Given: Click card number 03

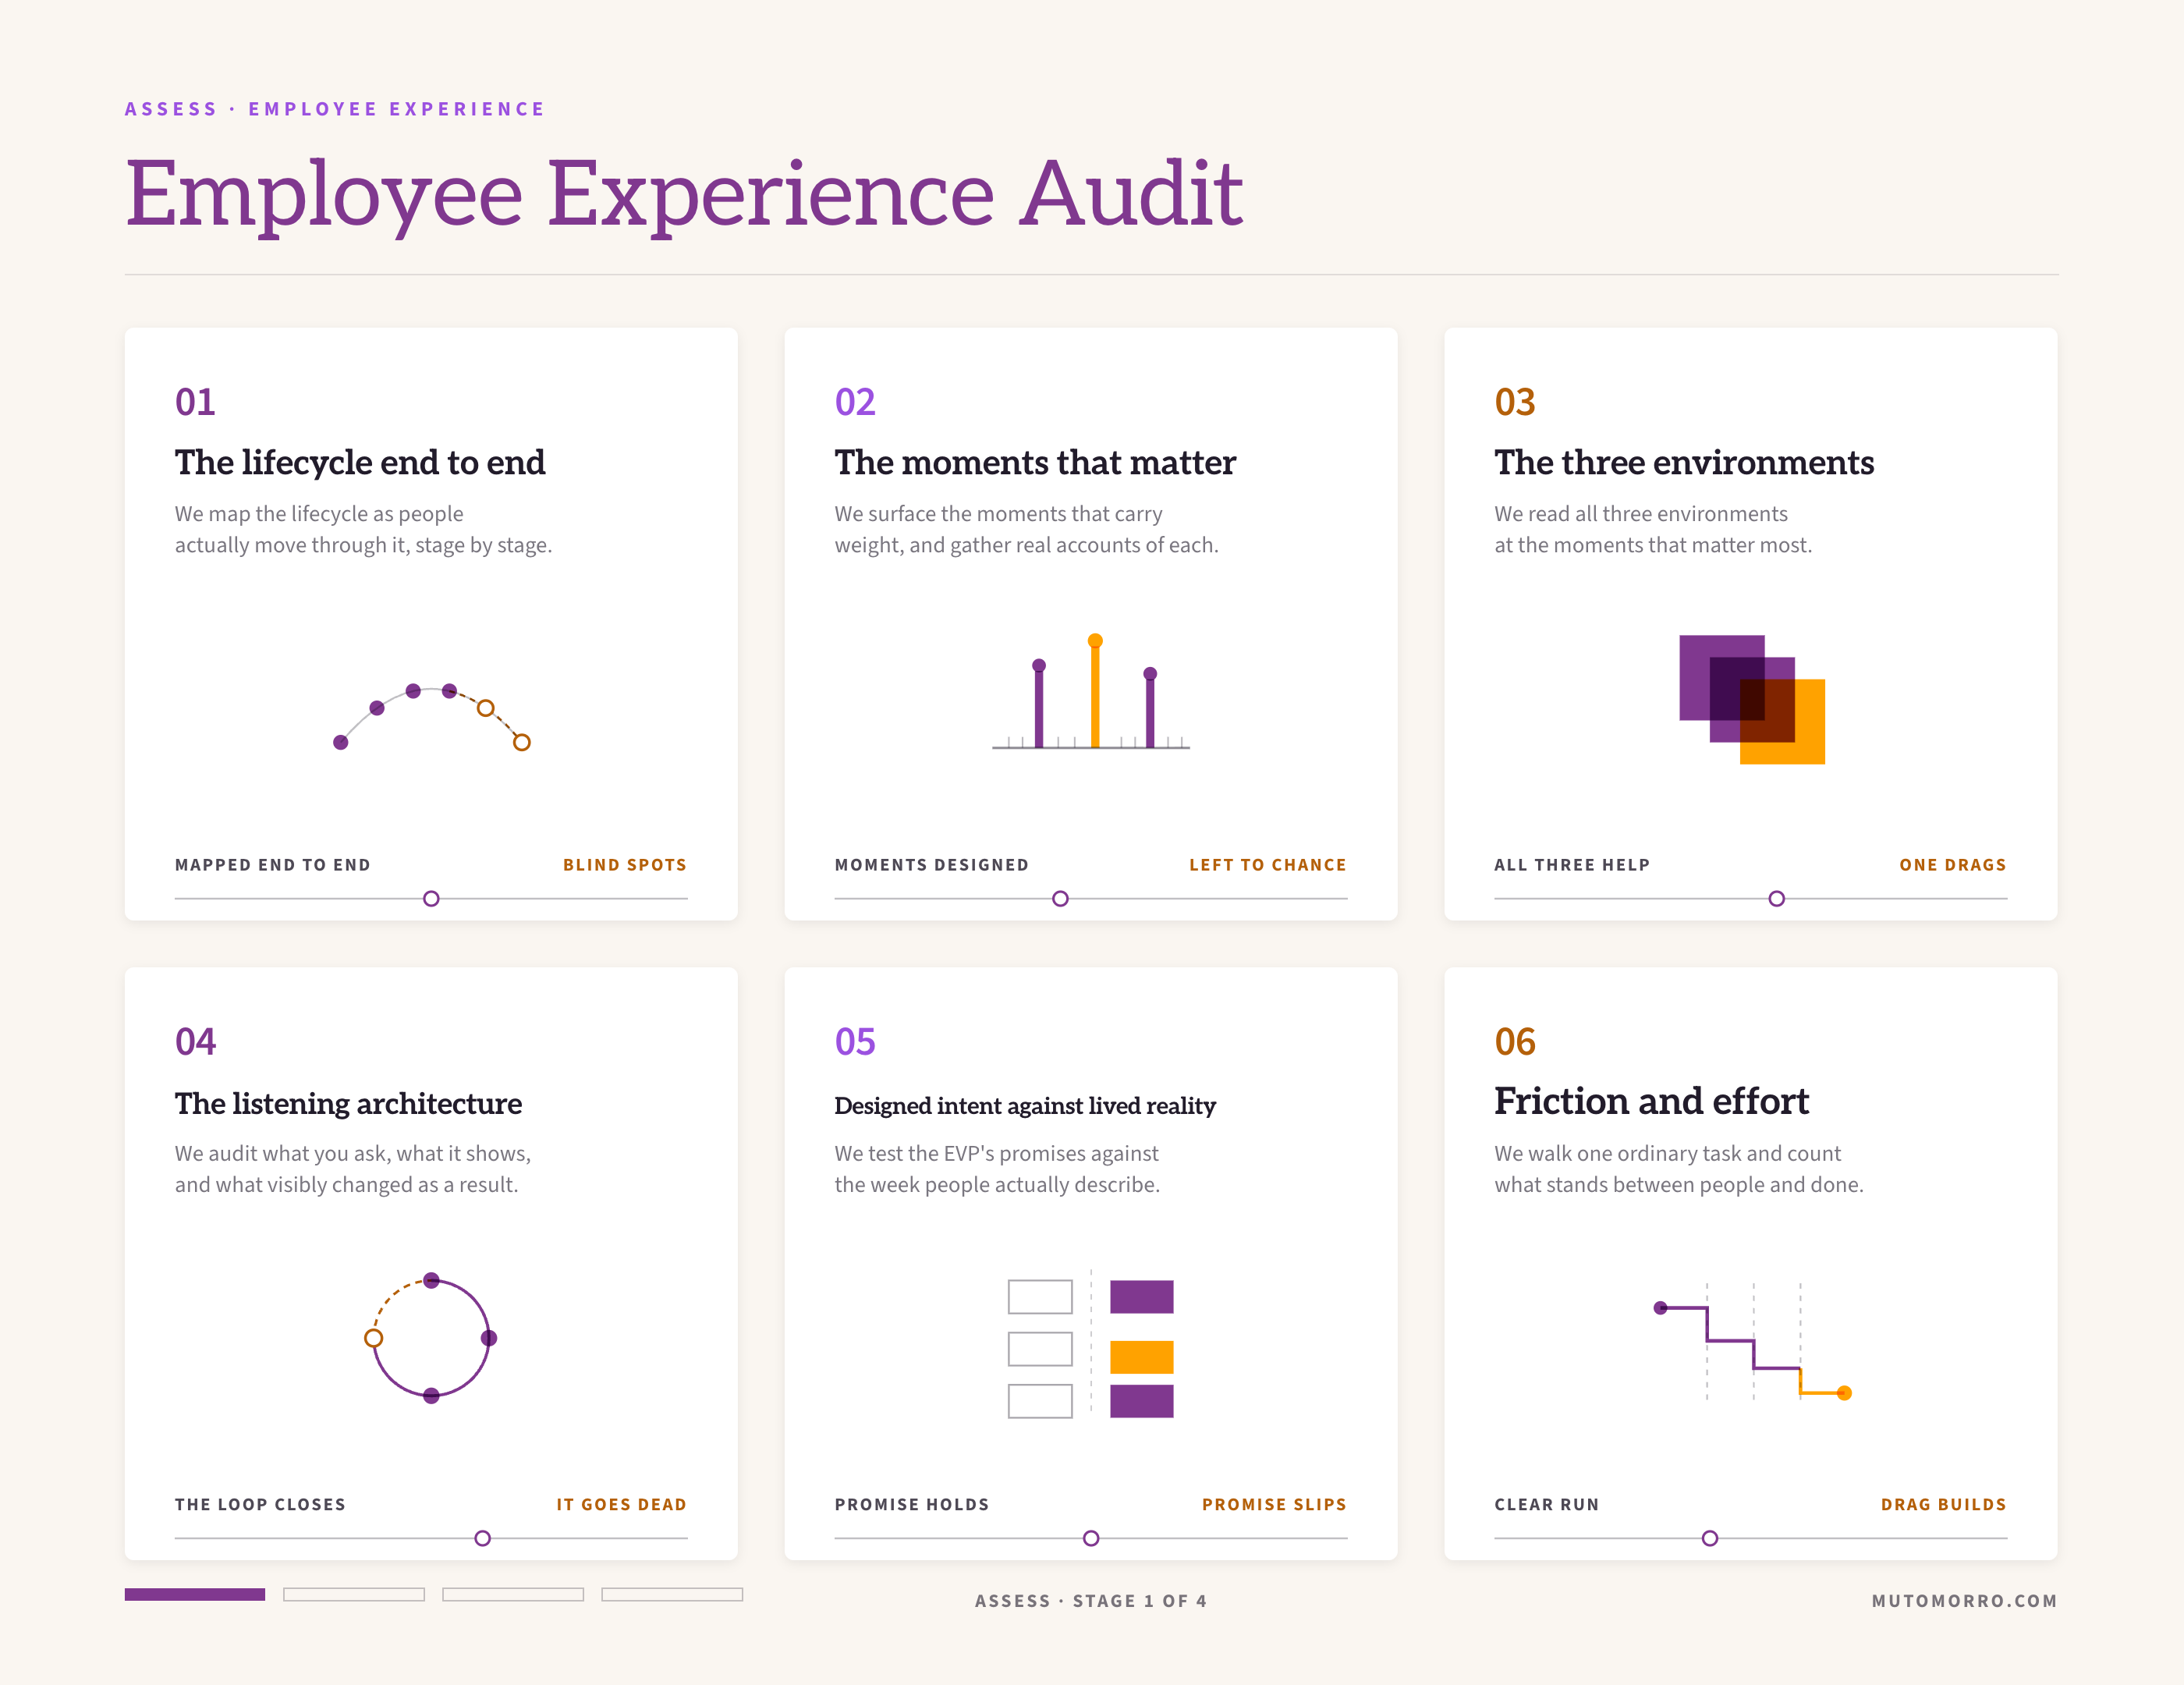Looking at the screenshot, I should (1515, 402).
